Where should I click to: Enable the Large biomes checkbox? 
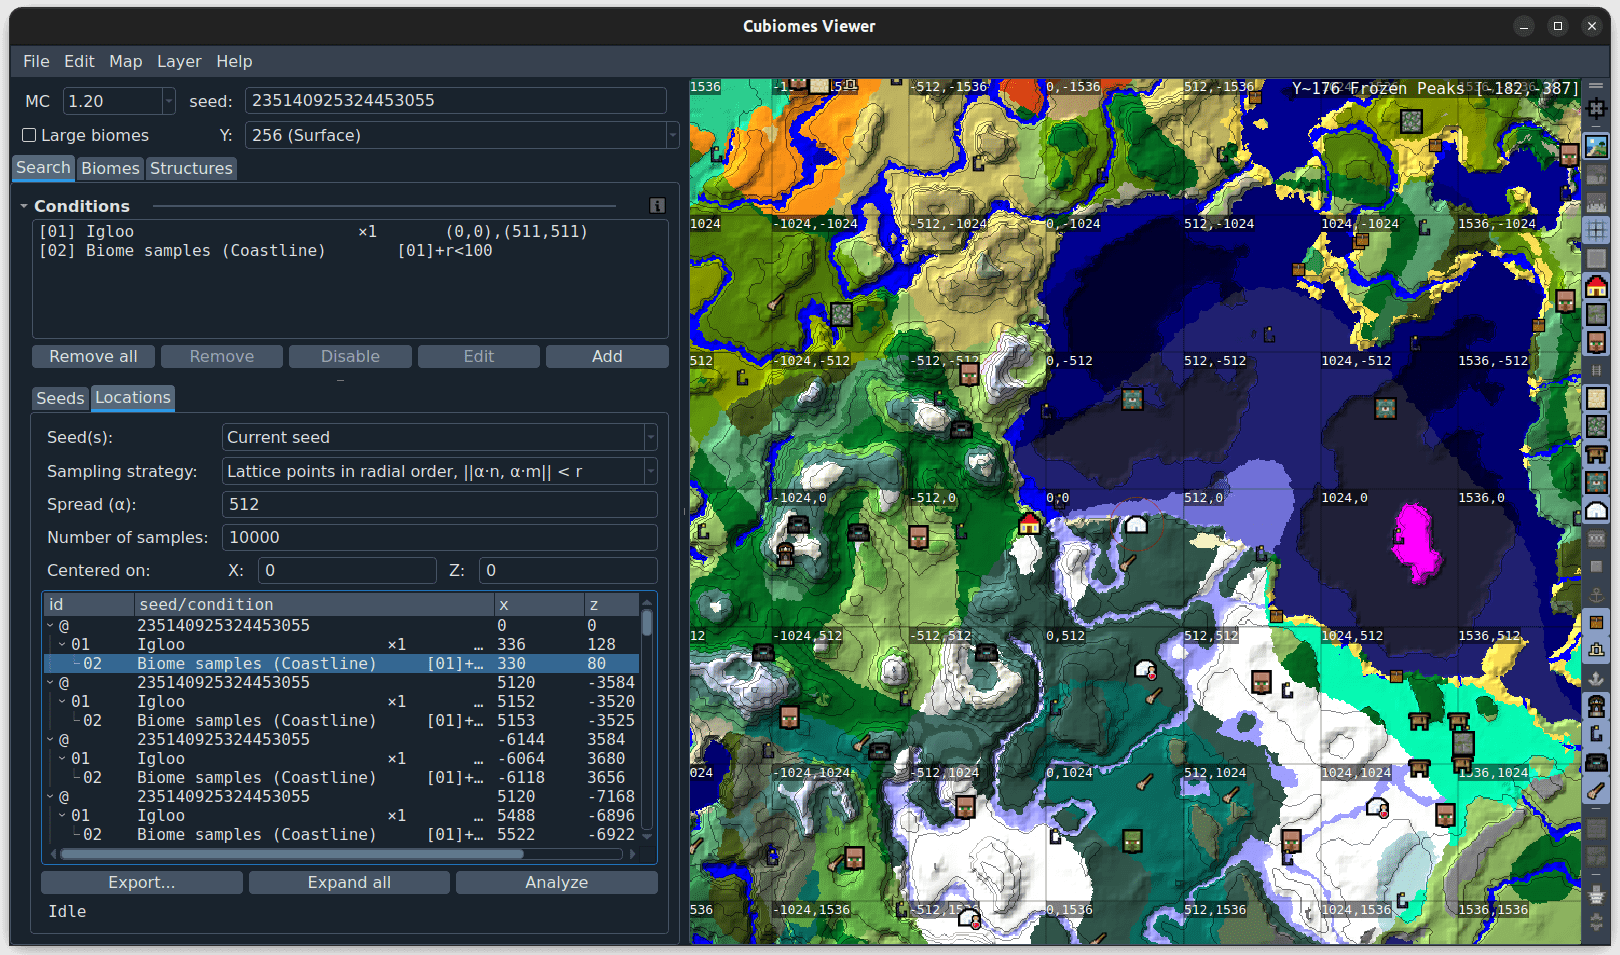pos(29,135)
